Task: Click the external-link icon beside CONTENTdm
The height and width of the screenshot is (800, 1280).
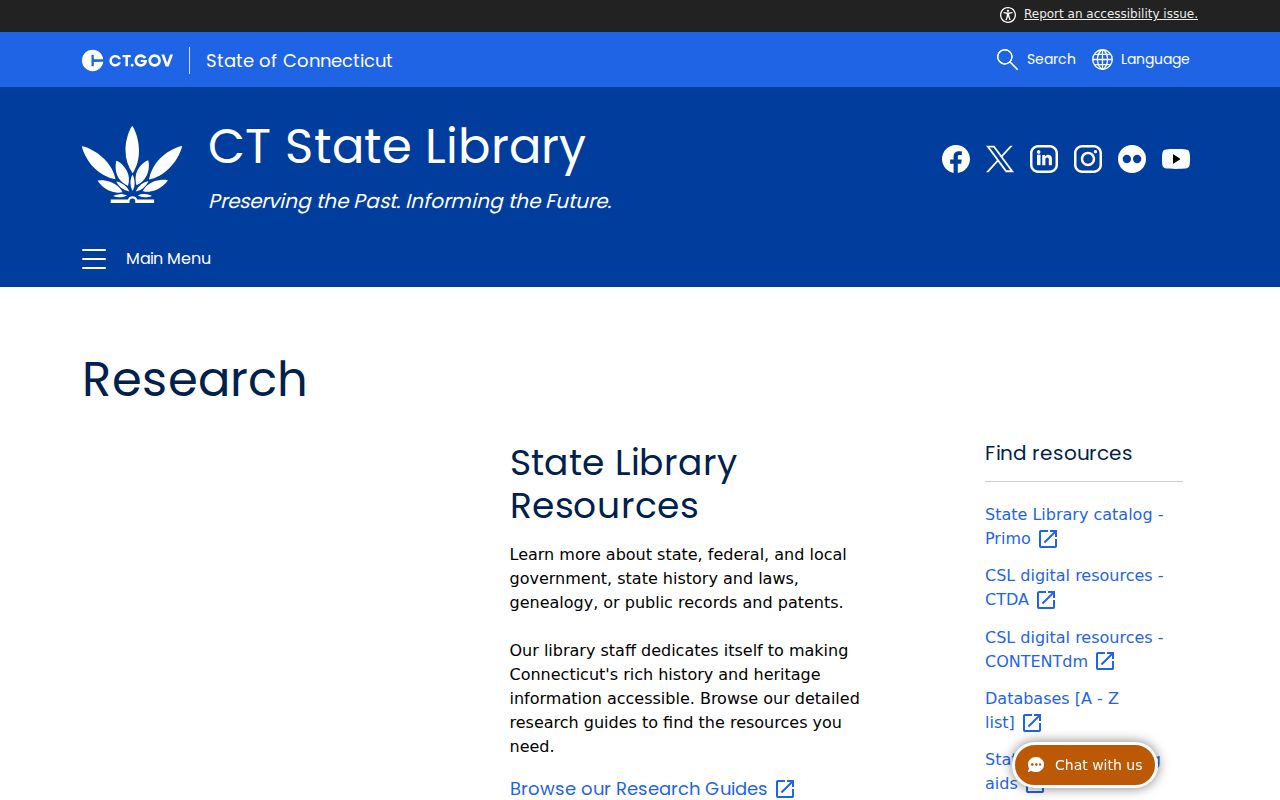Action: pos(1105,661)
